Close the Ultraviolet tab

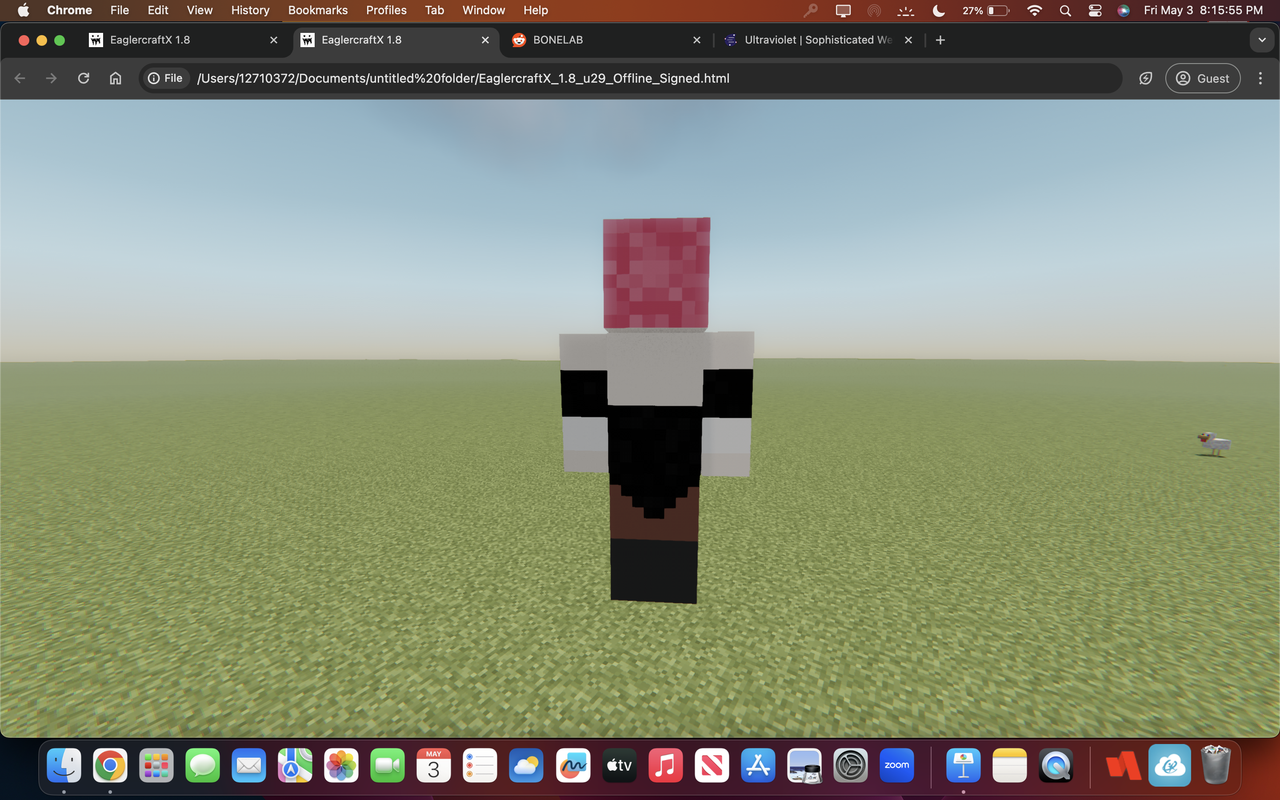pos(908,40)
